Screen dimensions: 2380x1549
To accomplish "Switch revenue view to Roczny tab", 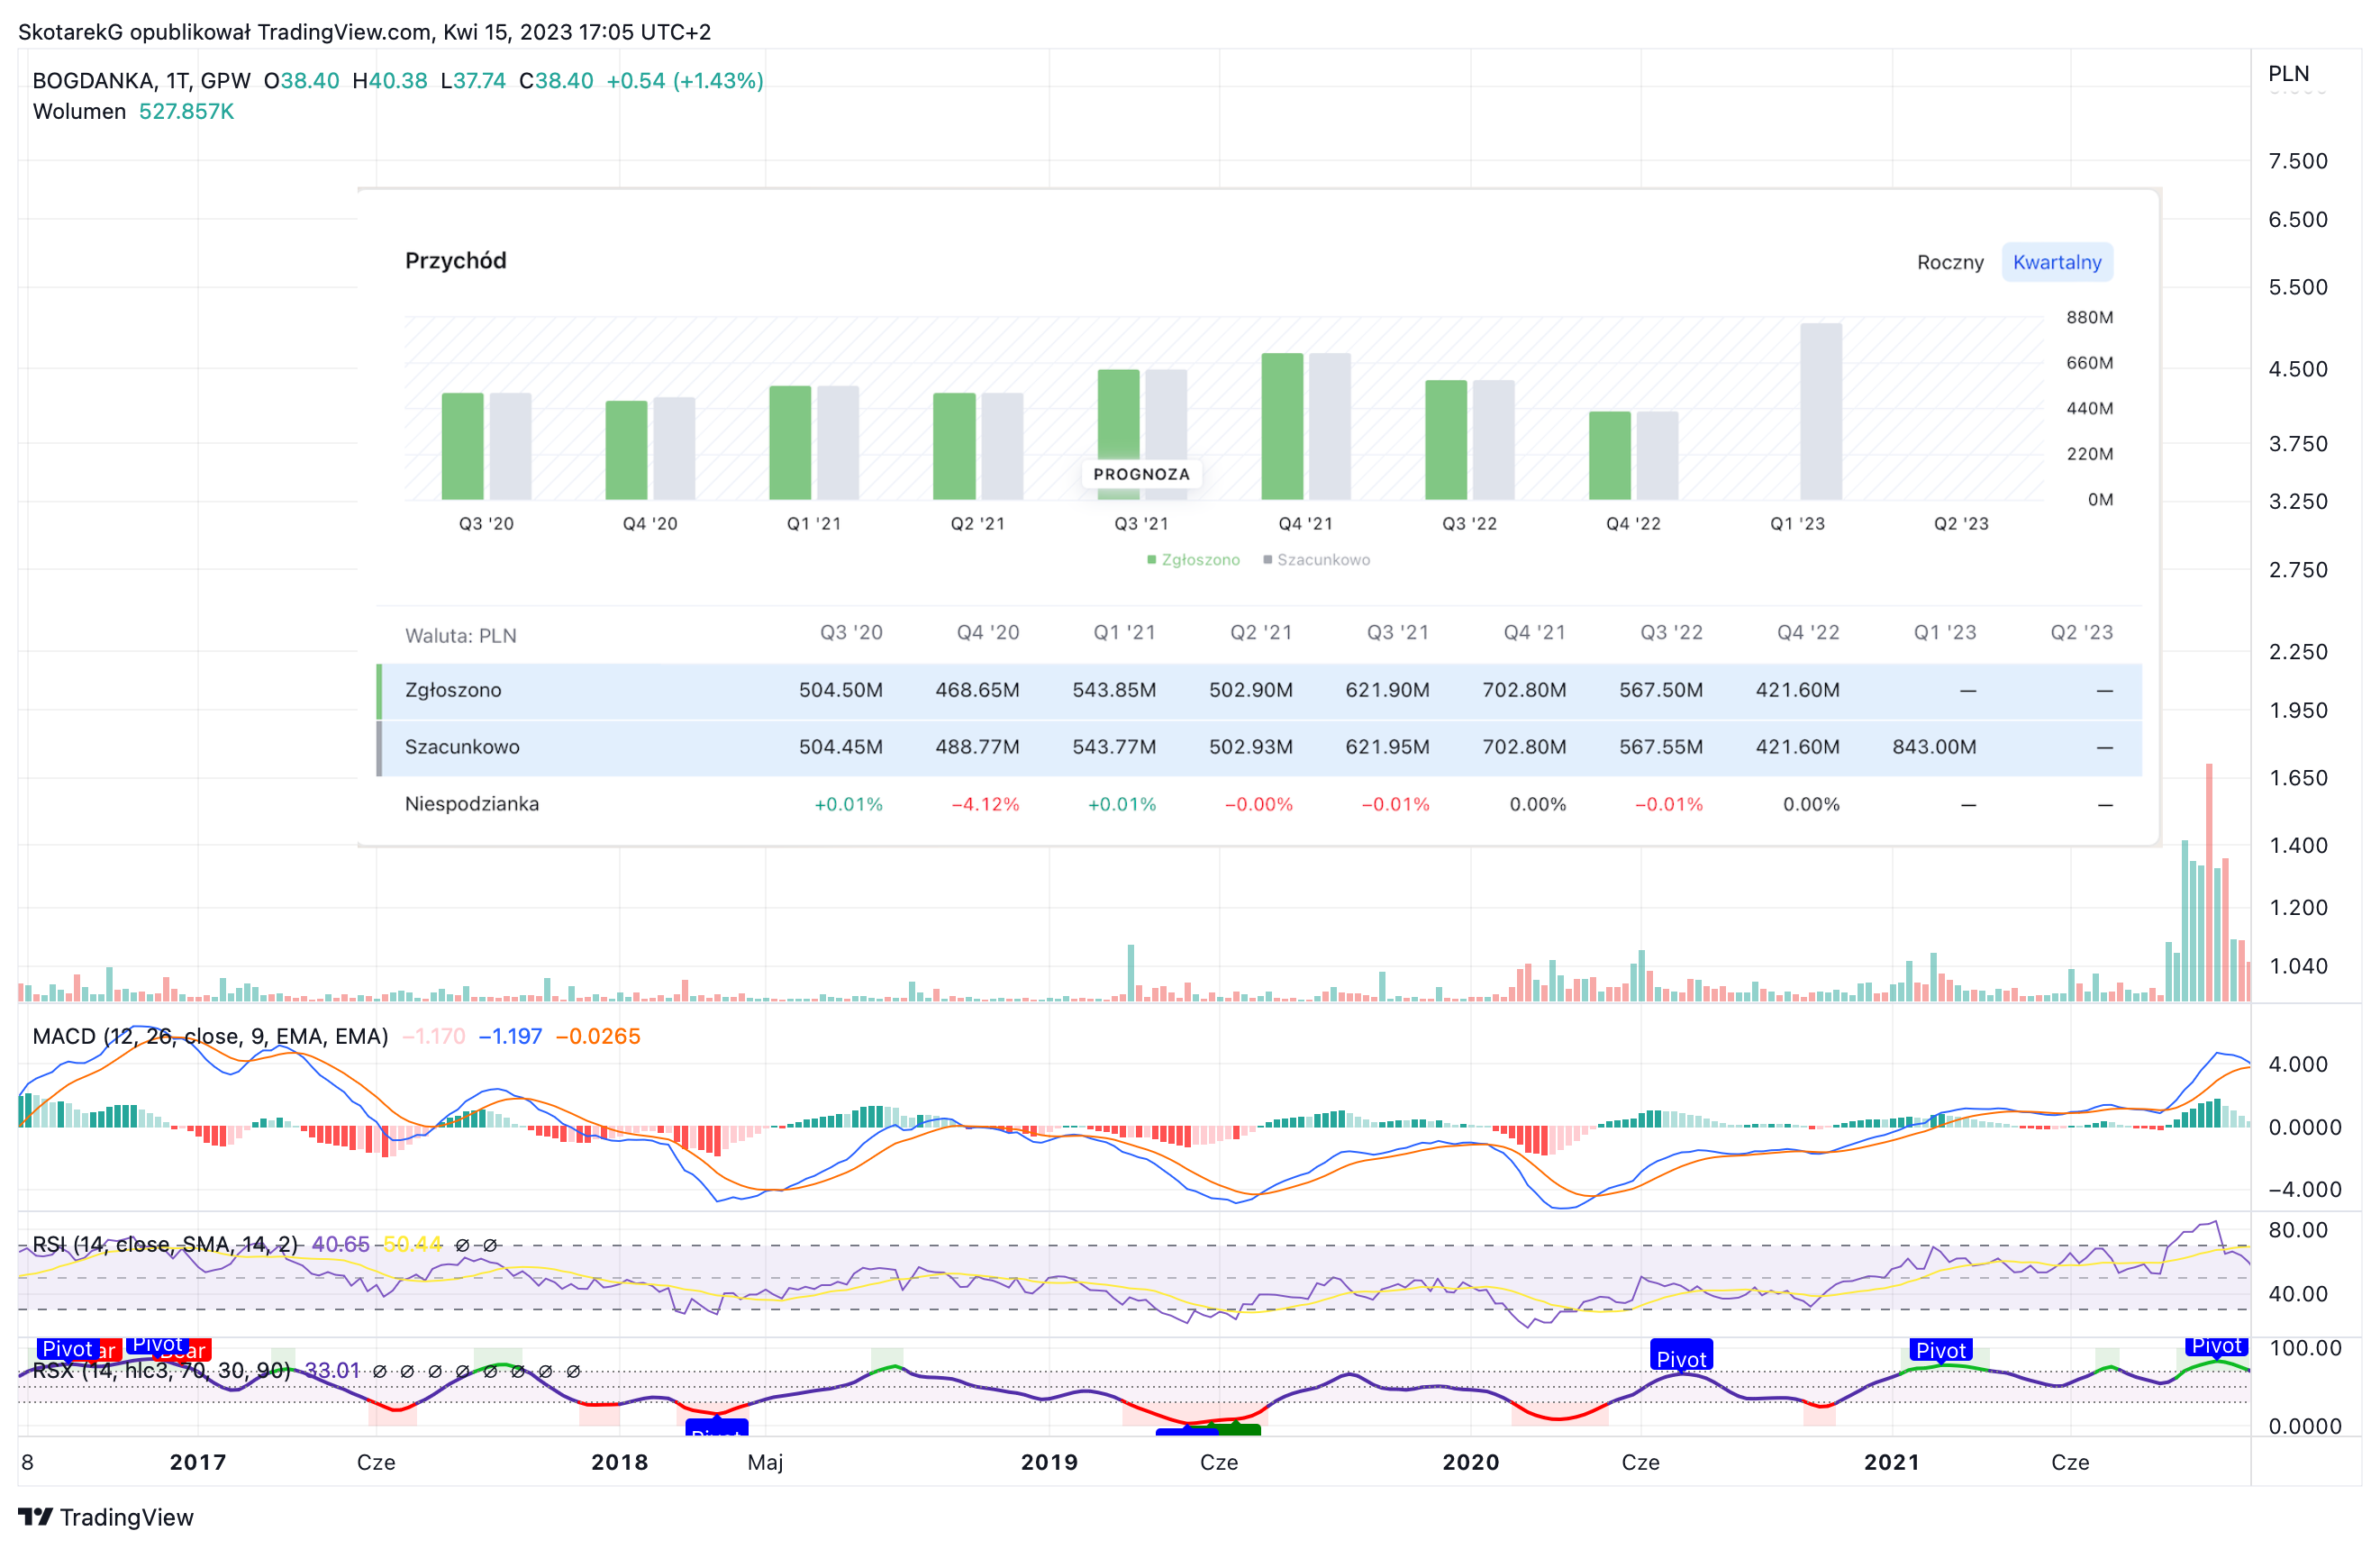I will [x=1949, y=262].
